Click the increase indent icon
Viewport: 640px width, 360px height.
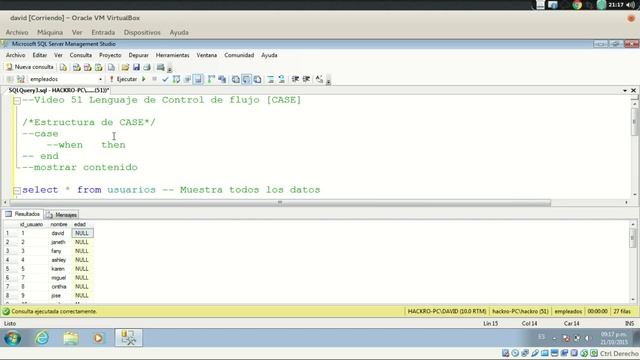pos(306,79)
